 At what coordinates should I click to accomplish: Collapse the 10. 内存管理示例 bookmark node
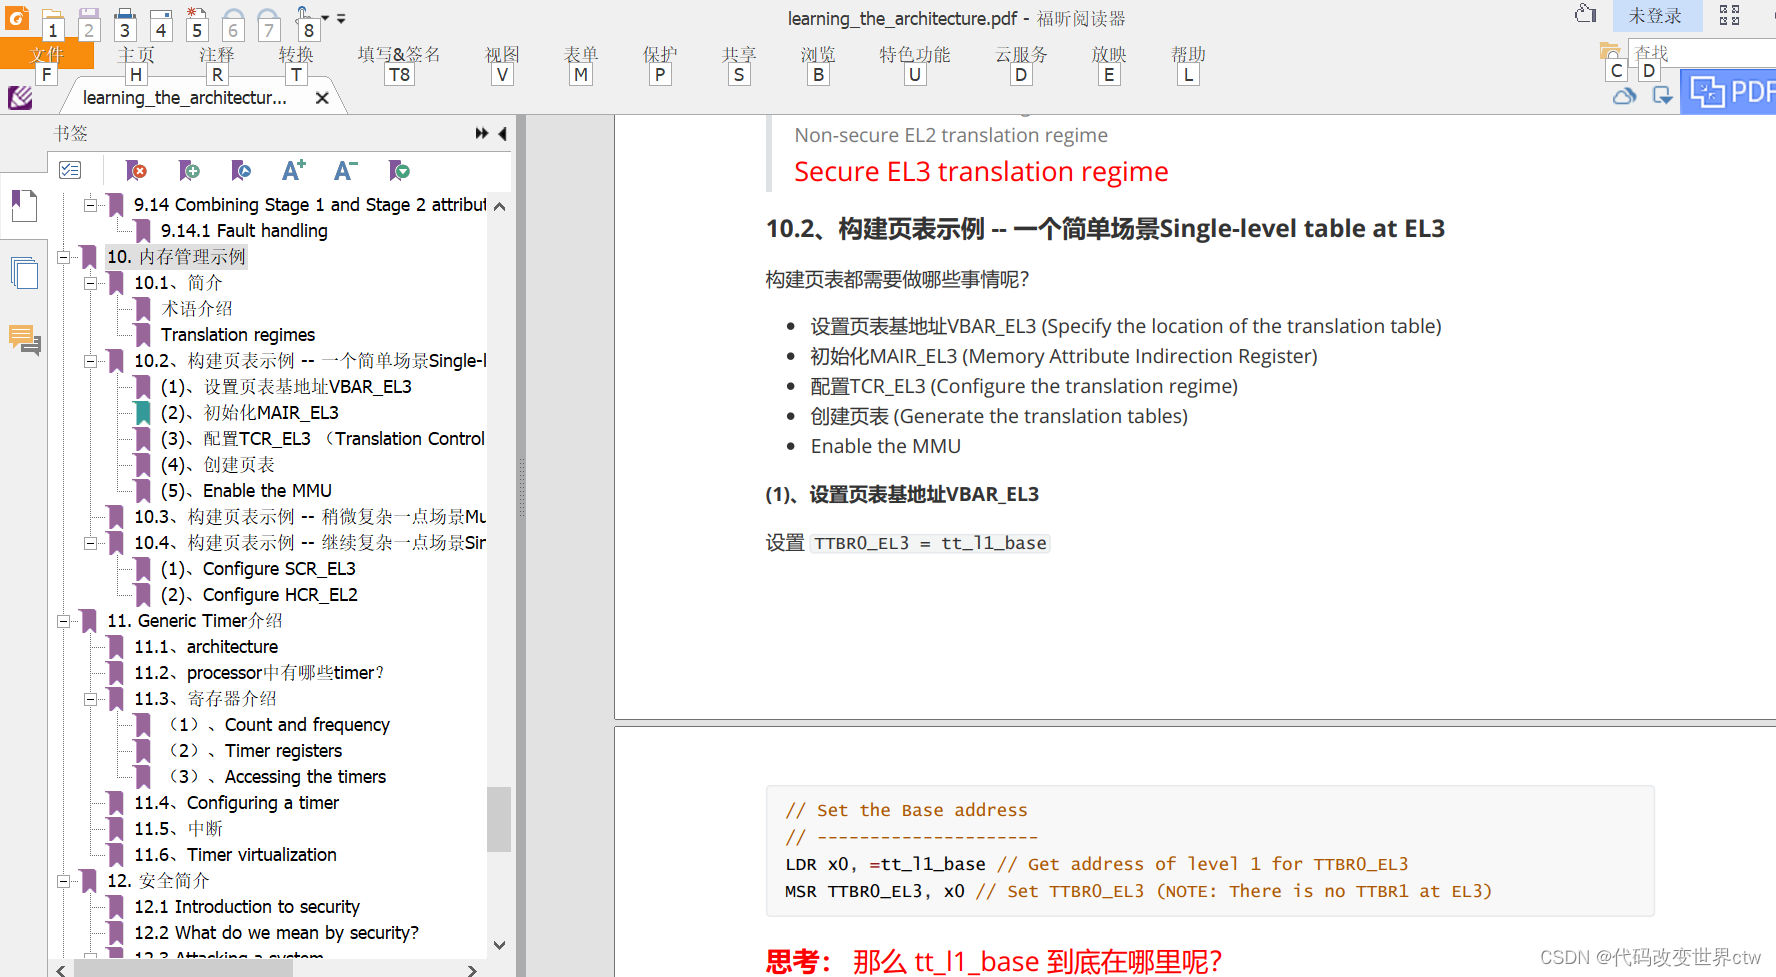click(63, 257)
